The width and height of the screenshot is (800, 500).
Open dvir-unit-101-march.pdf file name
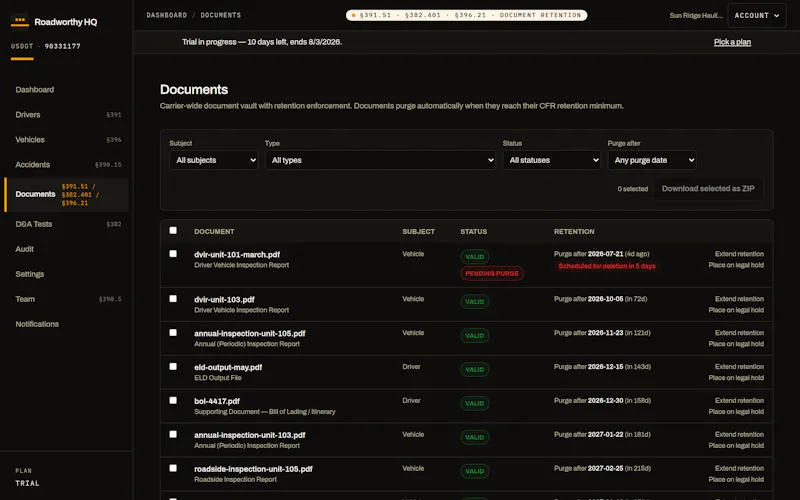coord(237,255)
